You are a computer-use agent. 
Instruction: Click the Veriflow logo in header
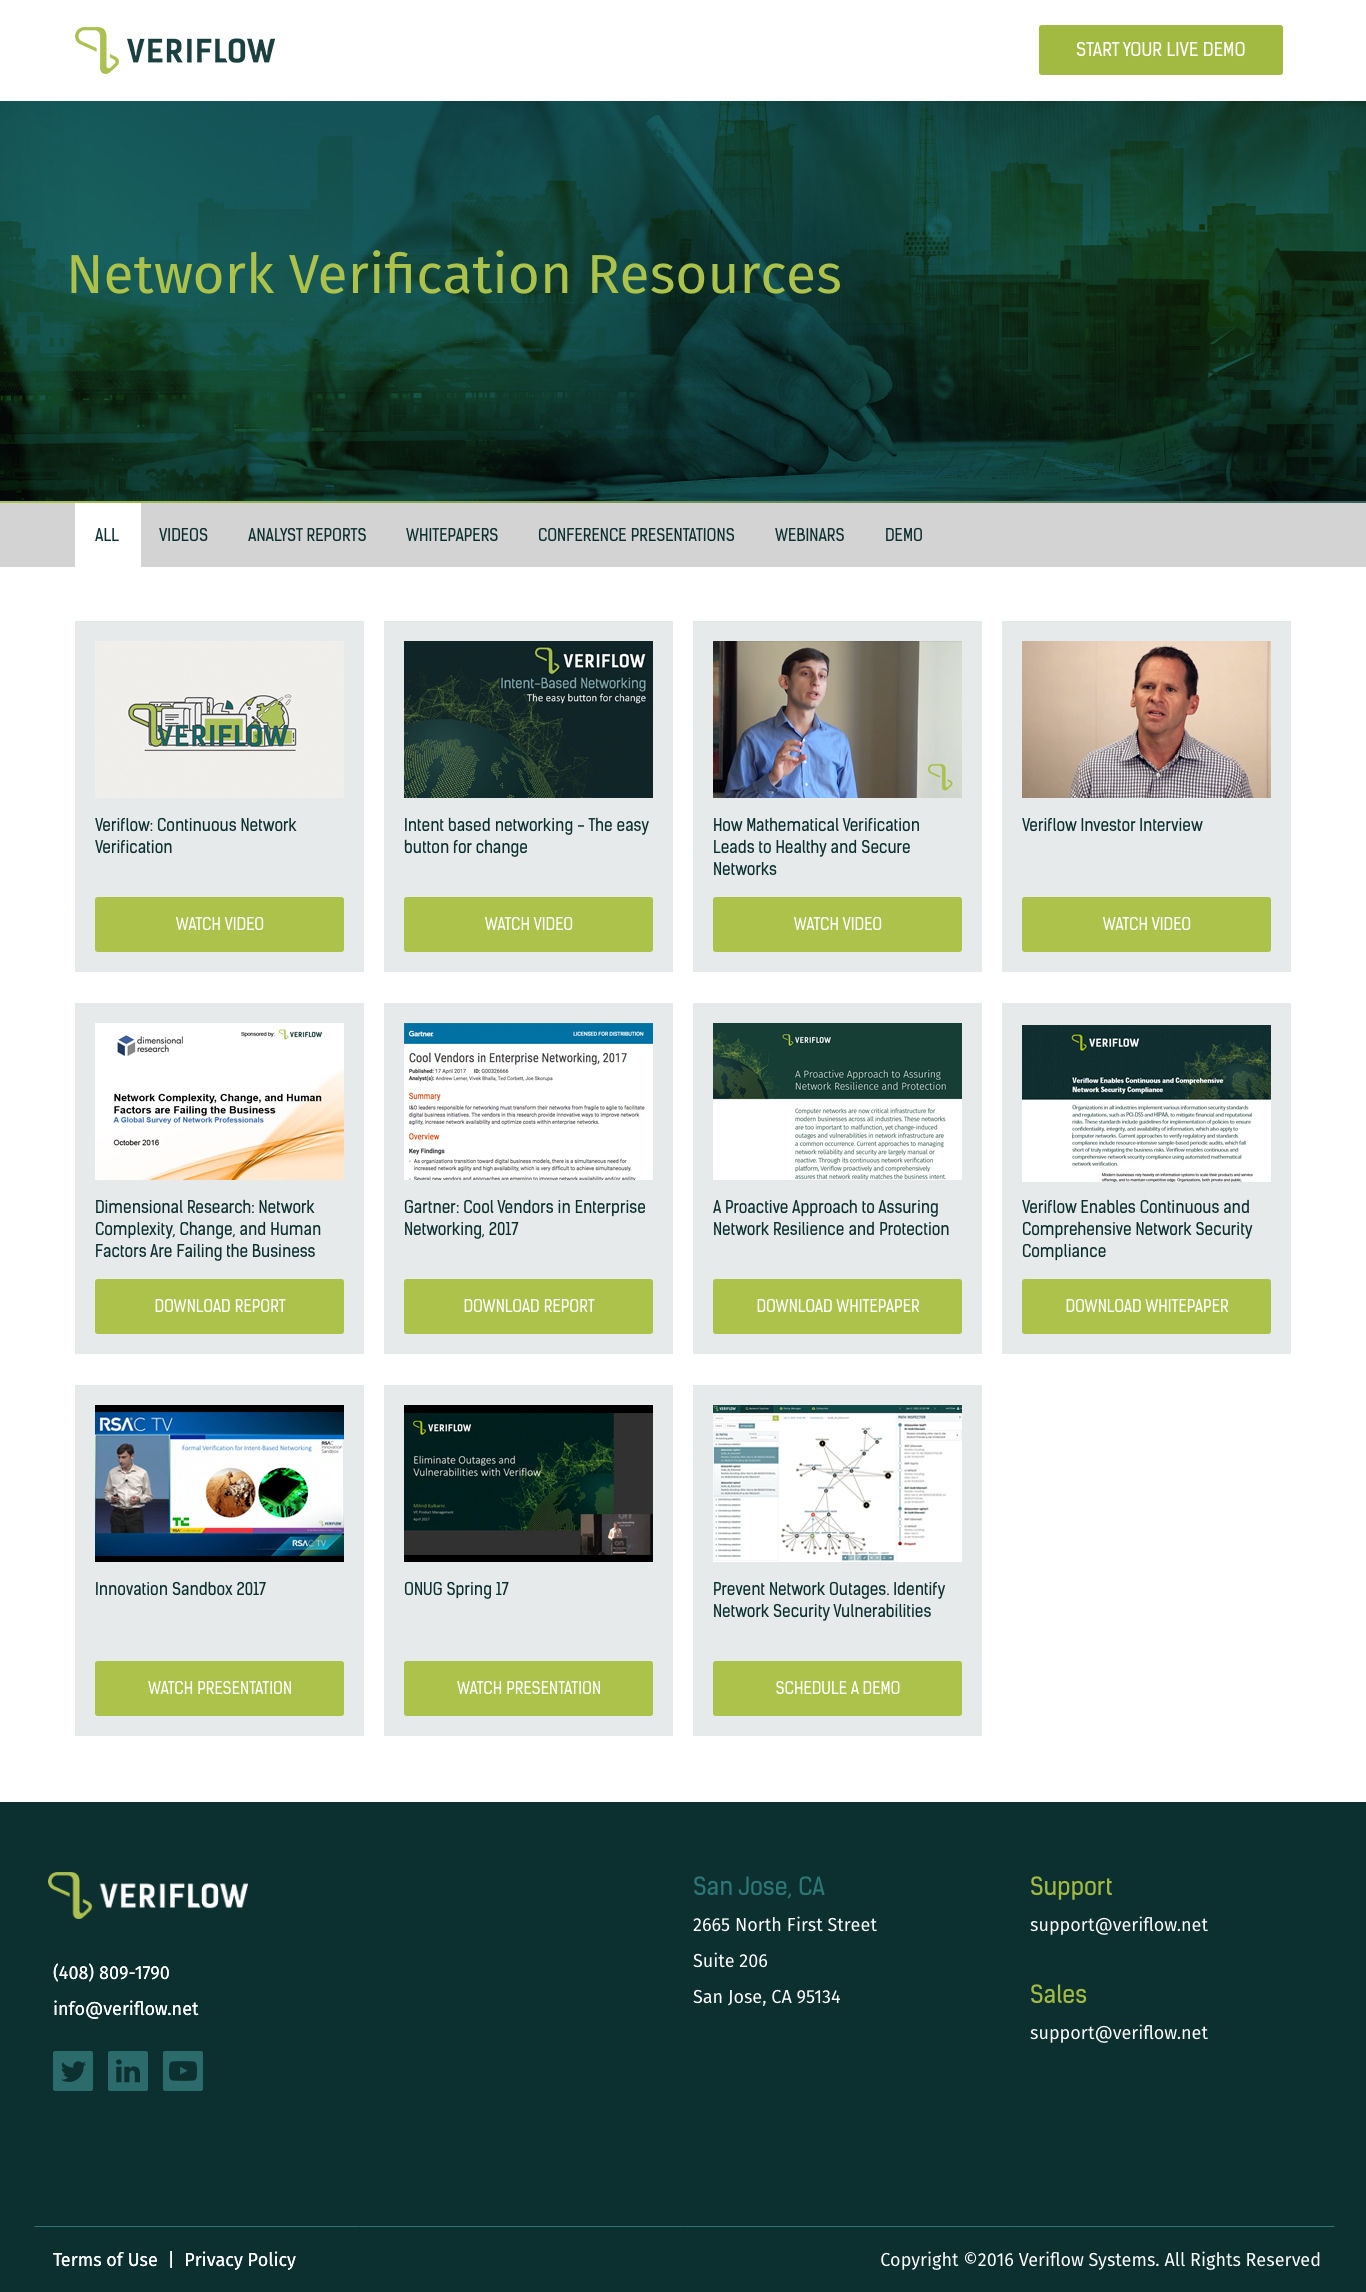(x=175, y=50)
